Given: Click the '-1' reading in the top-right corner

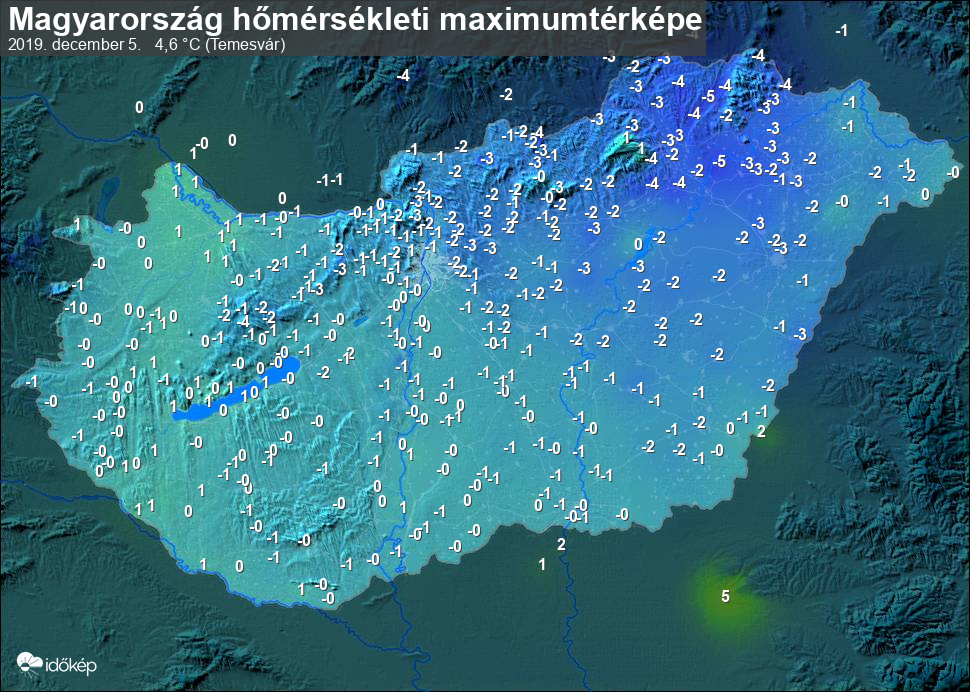Looking at the screenshot, I should [x=841, y=30].
